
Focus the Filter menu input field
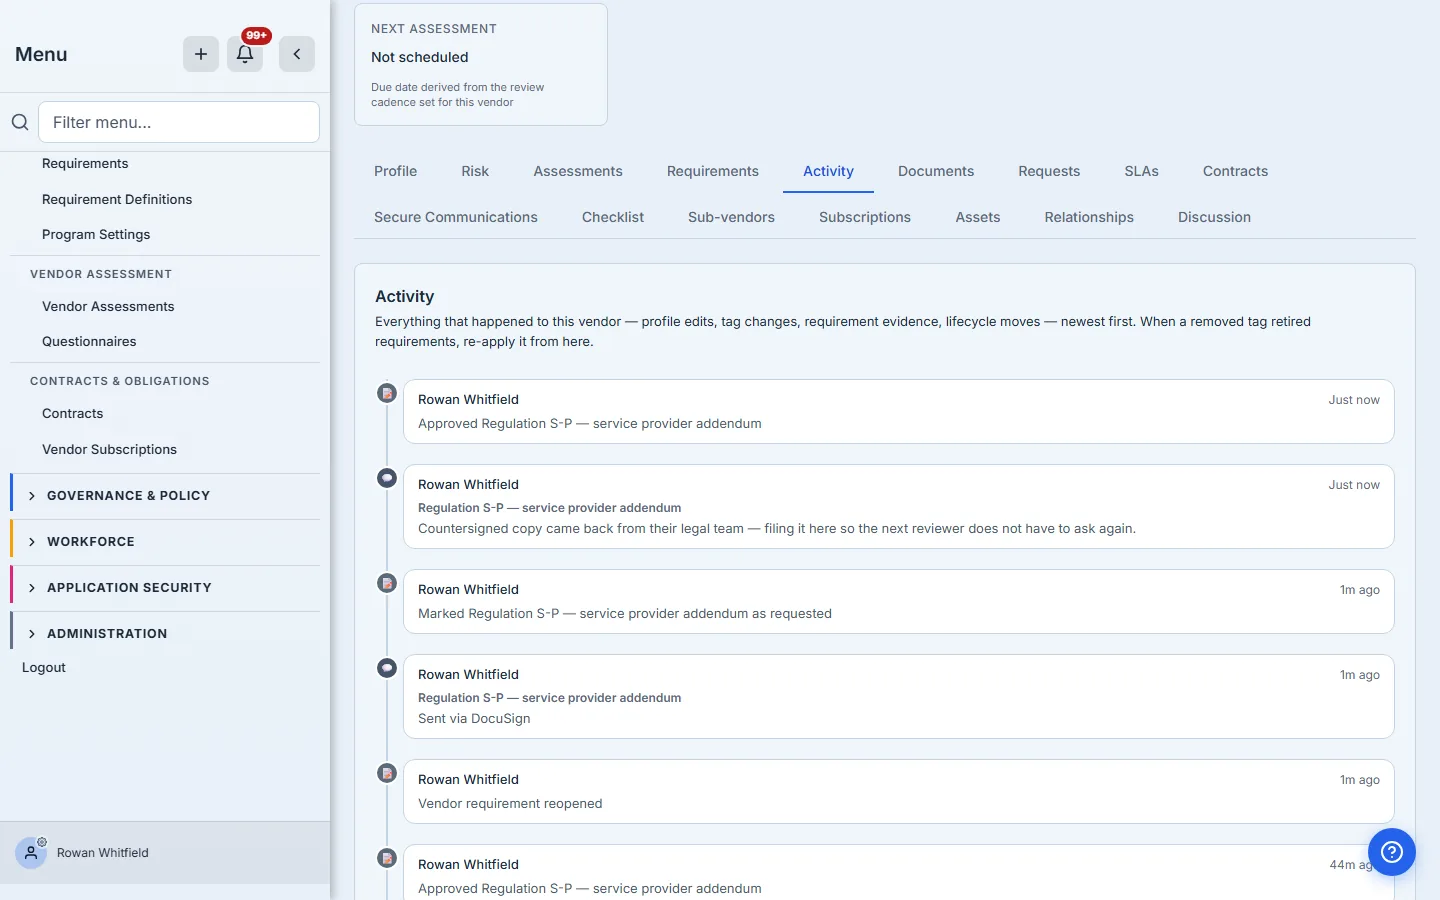(x=179, y=122)
